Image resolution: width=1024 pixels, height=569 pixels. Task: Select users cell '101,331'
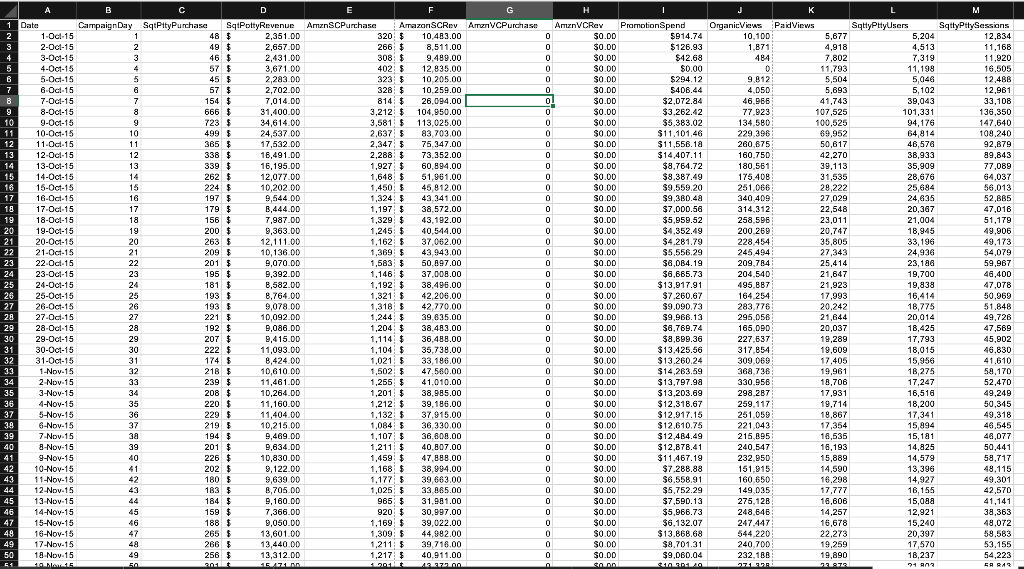click(x=893, y=112)
